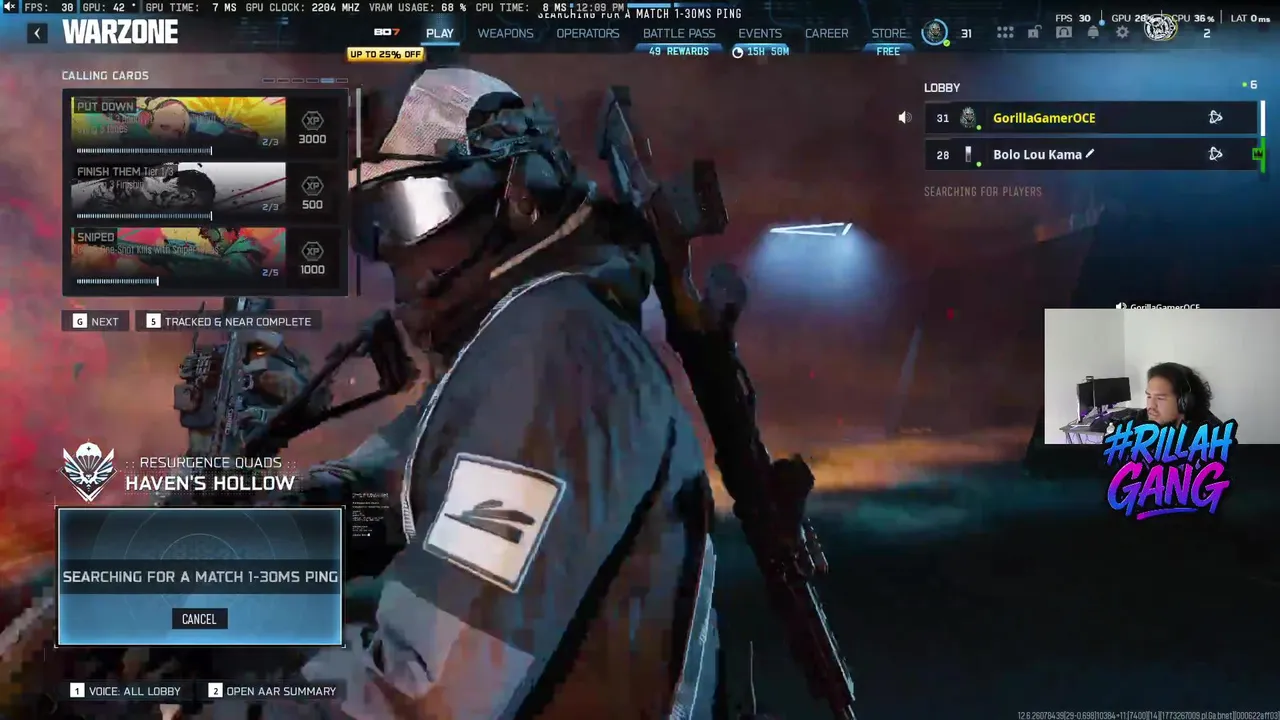This screenshot has width=1280, height=720.
Task: Click the 49 Rewards label
Action: pyautogui.click(x=679, y=51)
